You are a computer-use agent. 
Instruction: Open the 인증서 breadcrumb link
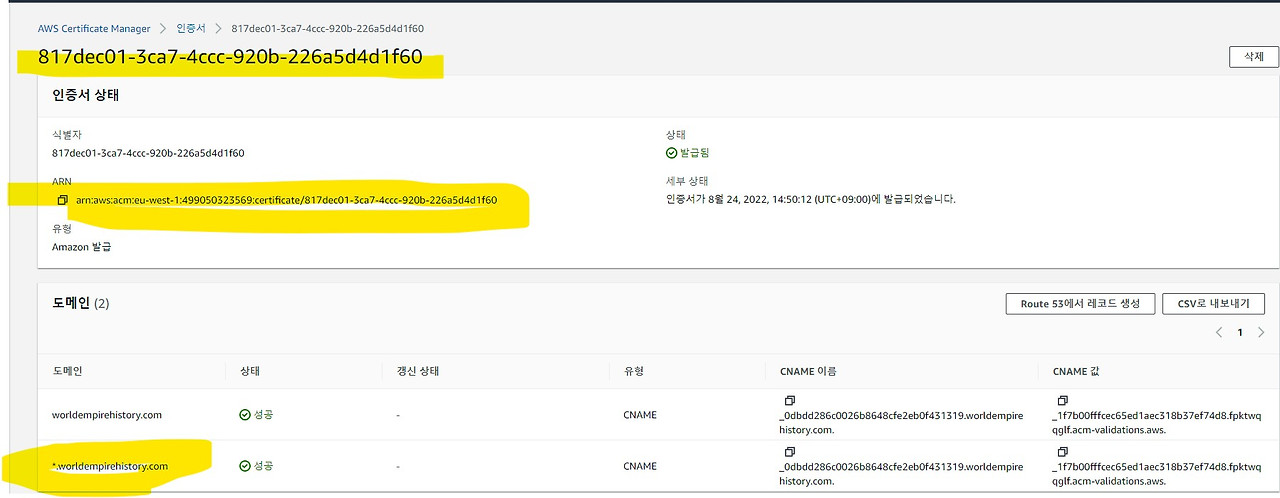point(190,29)
